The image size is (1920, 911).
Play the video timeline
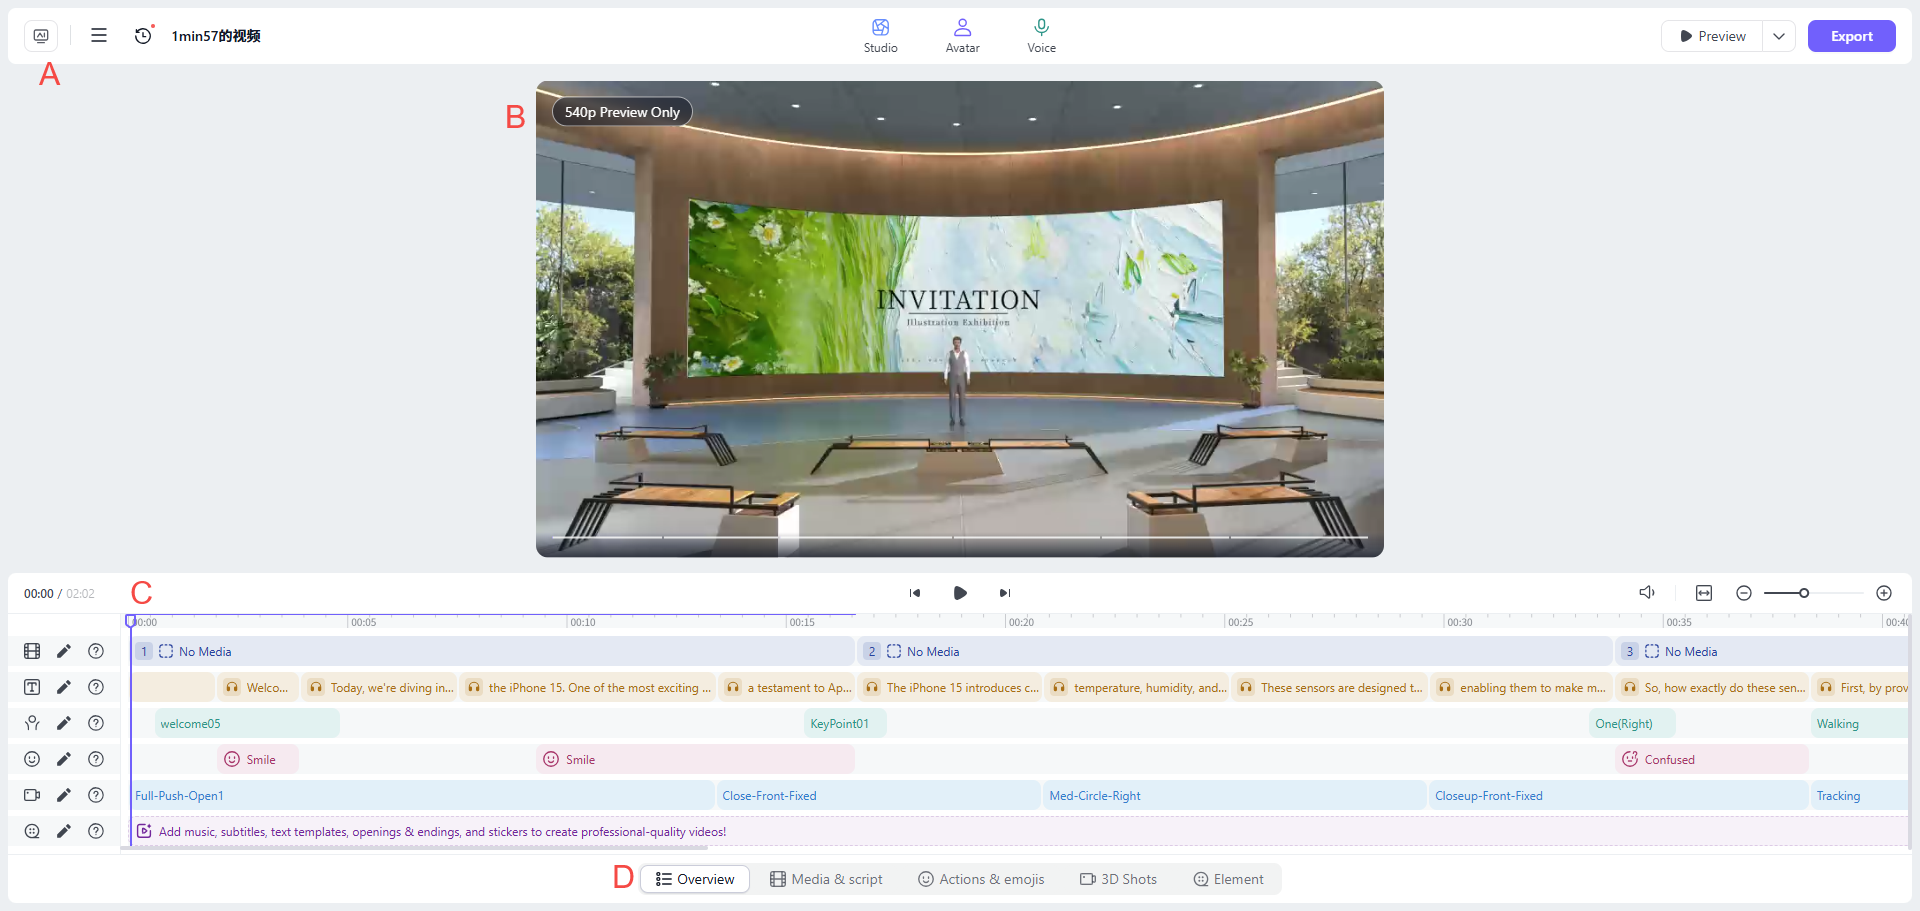[960, 593]
